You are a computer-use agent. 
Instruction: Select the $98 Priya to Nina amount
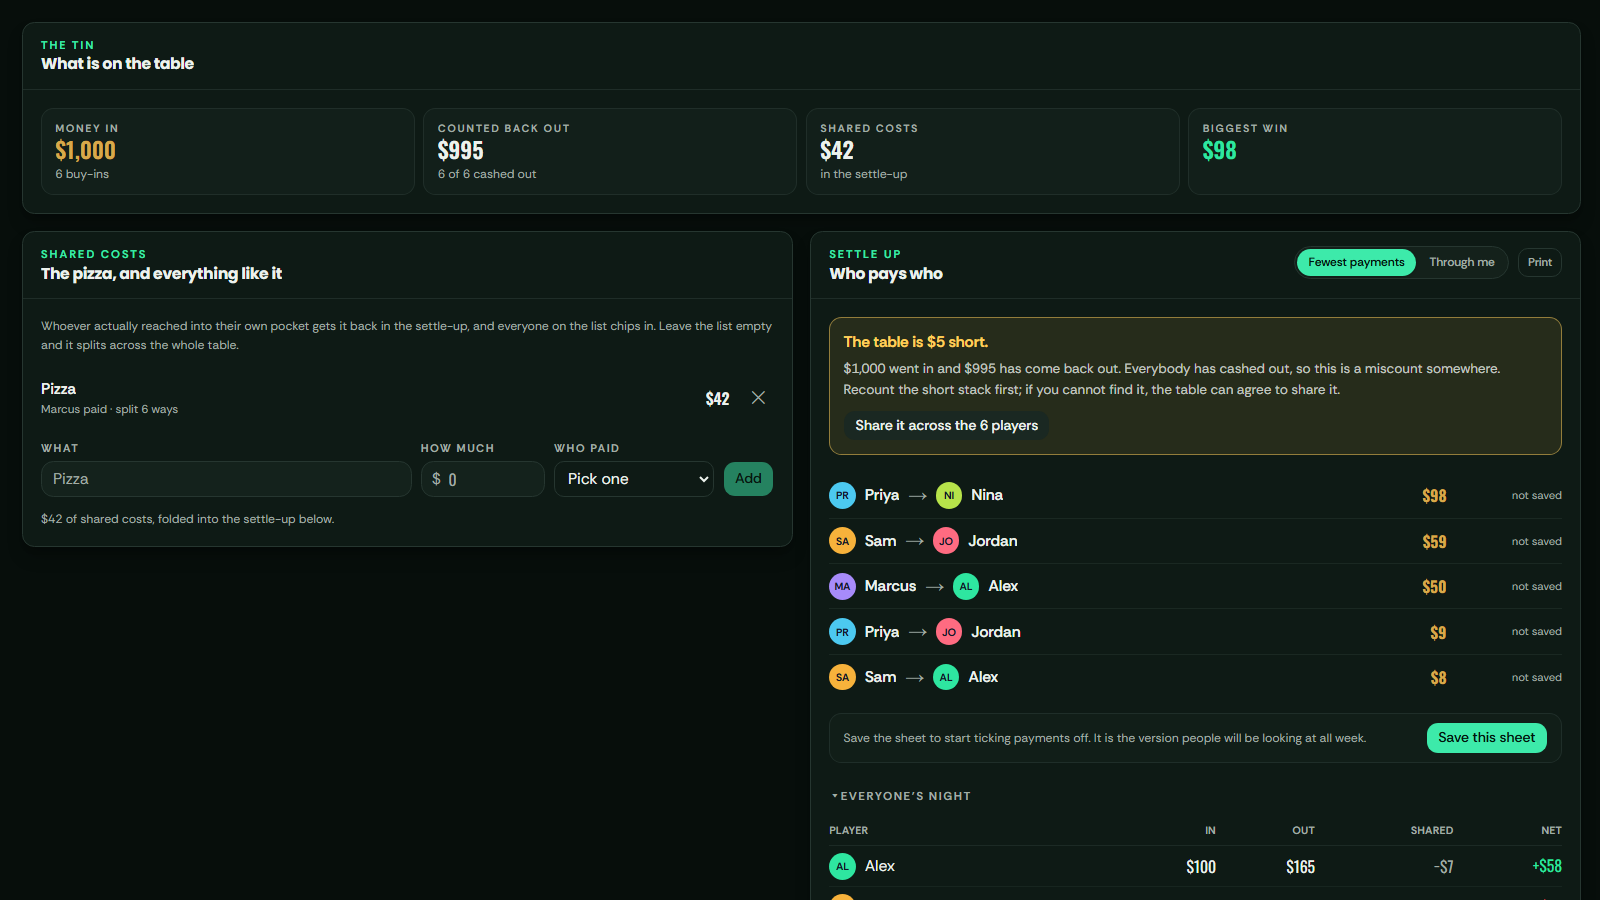(1434, 496)
